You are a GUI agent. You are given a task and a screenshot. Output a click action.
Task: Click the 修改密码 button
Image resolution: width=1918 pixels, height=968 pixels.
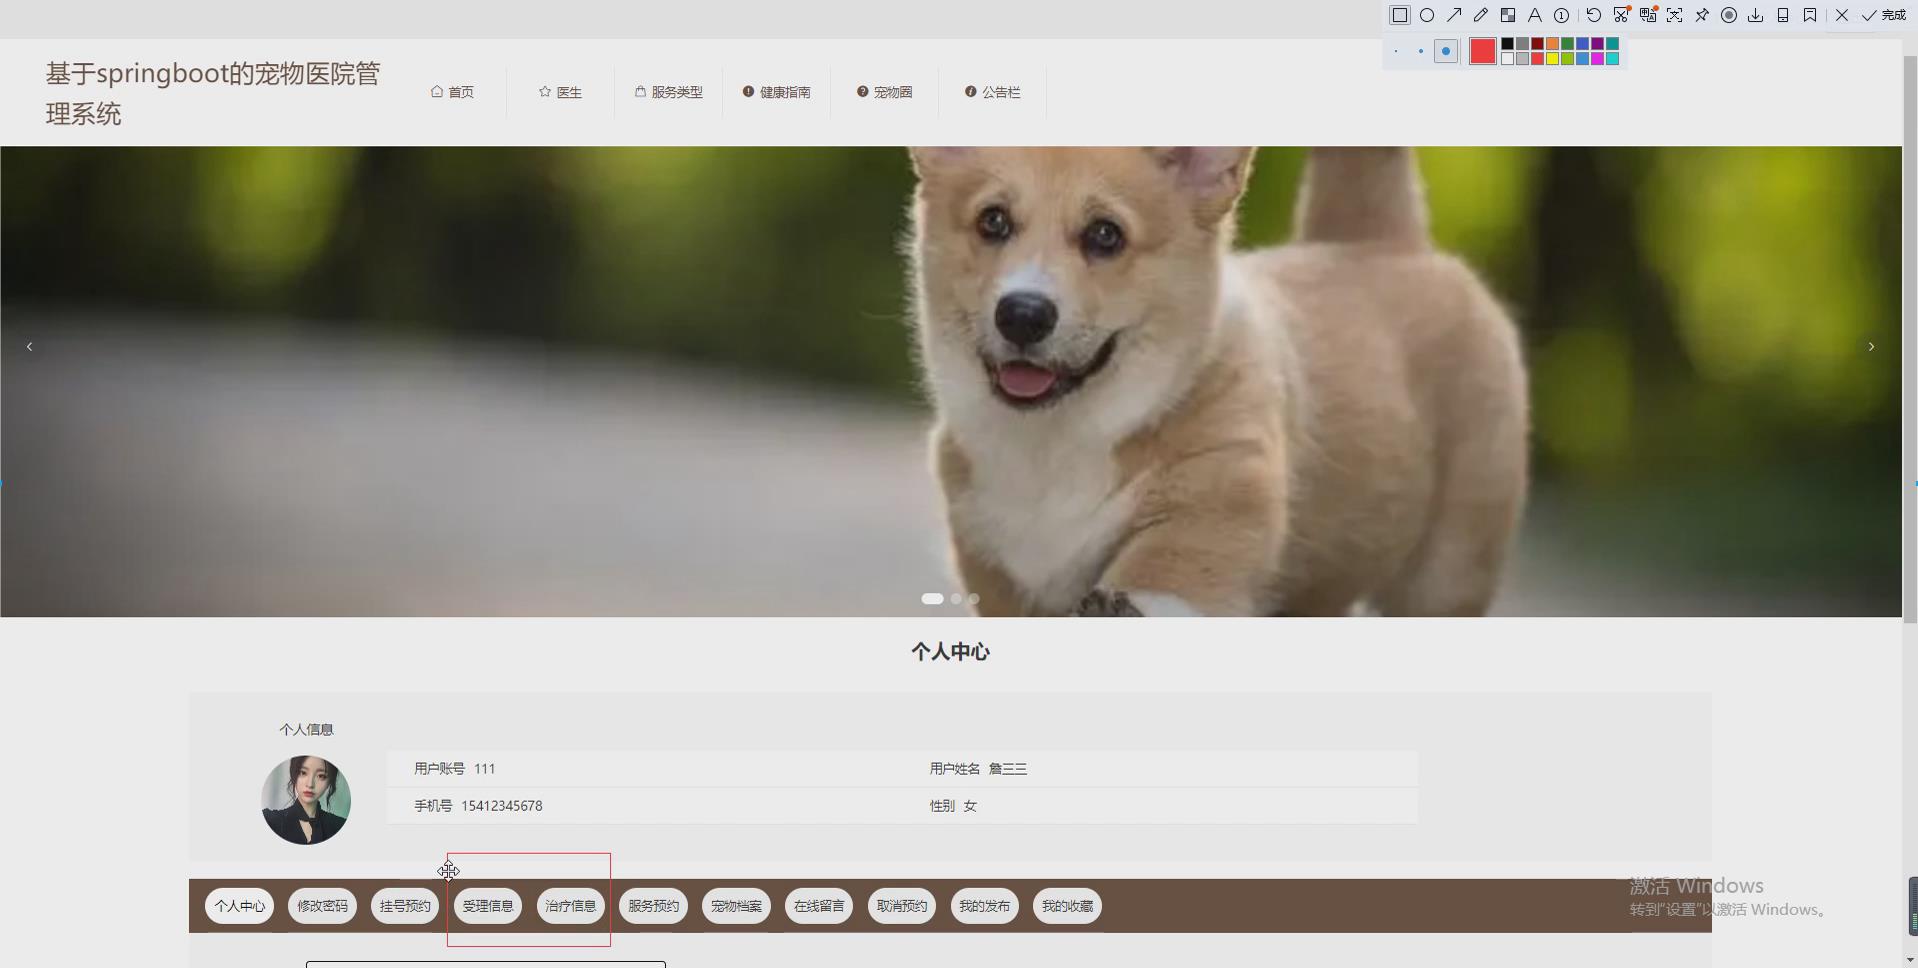[322, 905]
